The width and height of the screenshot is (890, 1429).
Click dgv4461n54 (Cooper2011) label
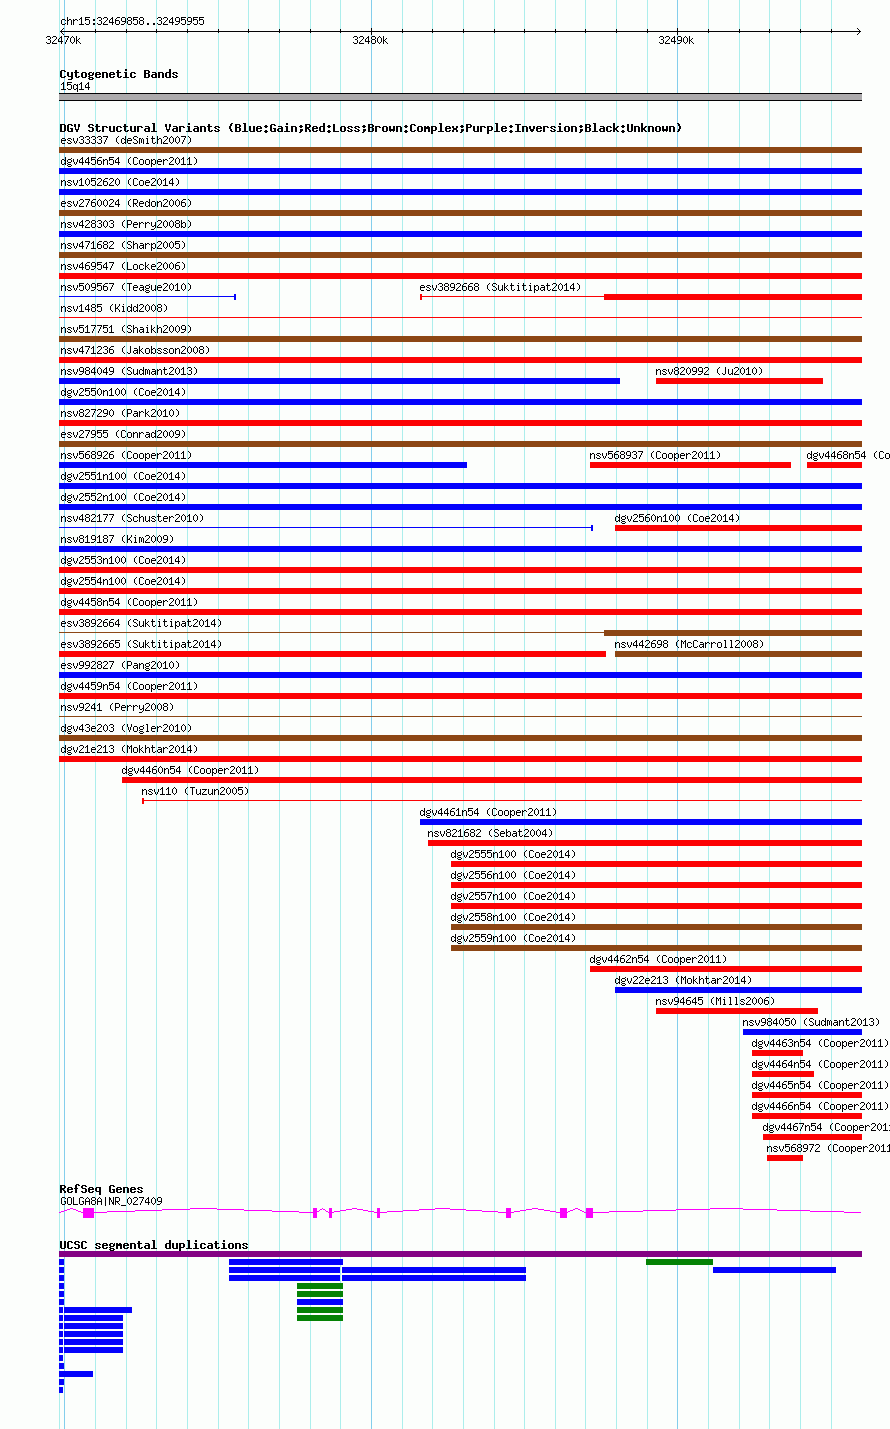tap(488, 813)
